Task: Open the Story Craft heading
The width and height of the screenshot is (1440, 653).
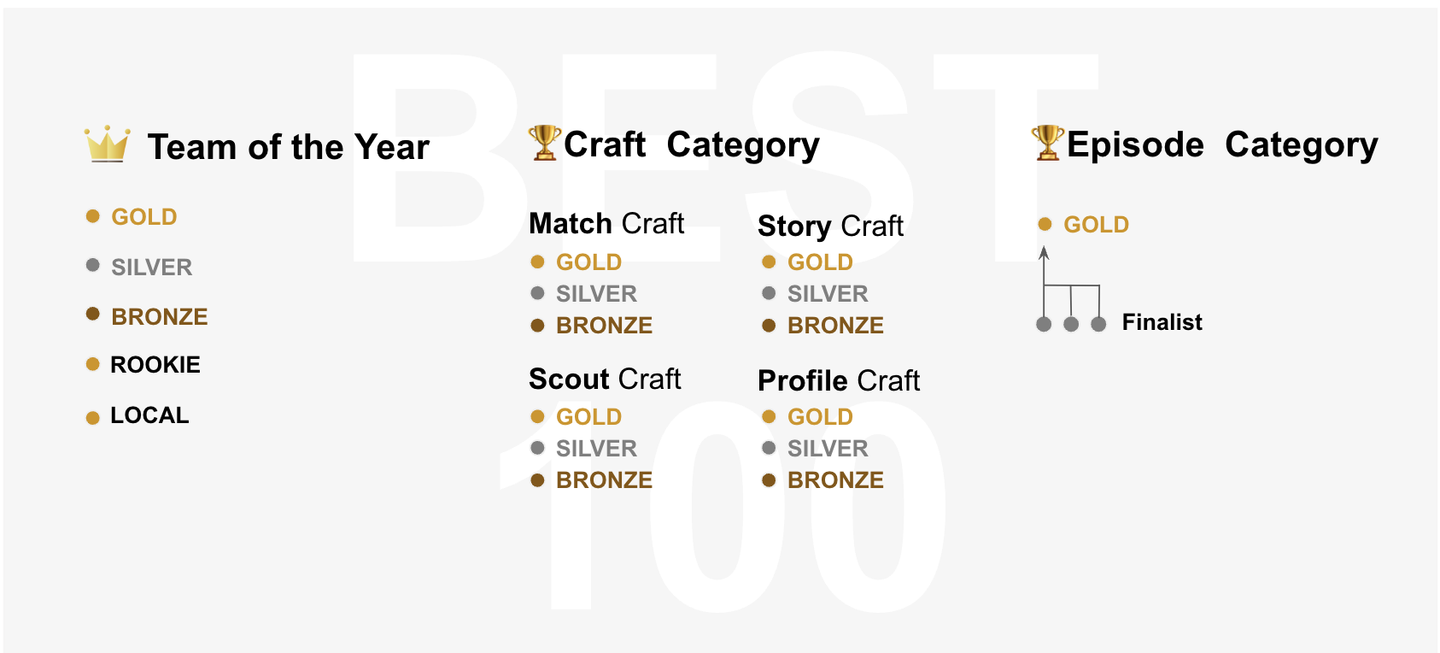Action: [x=830, y=226]
